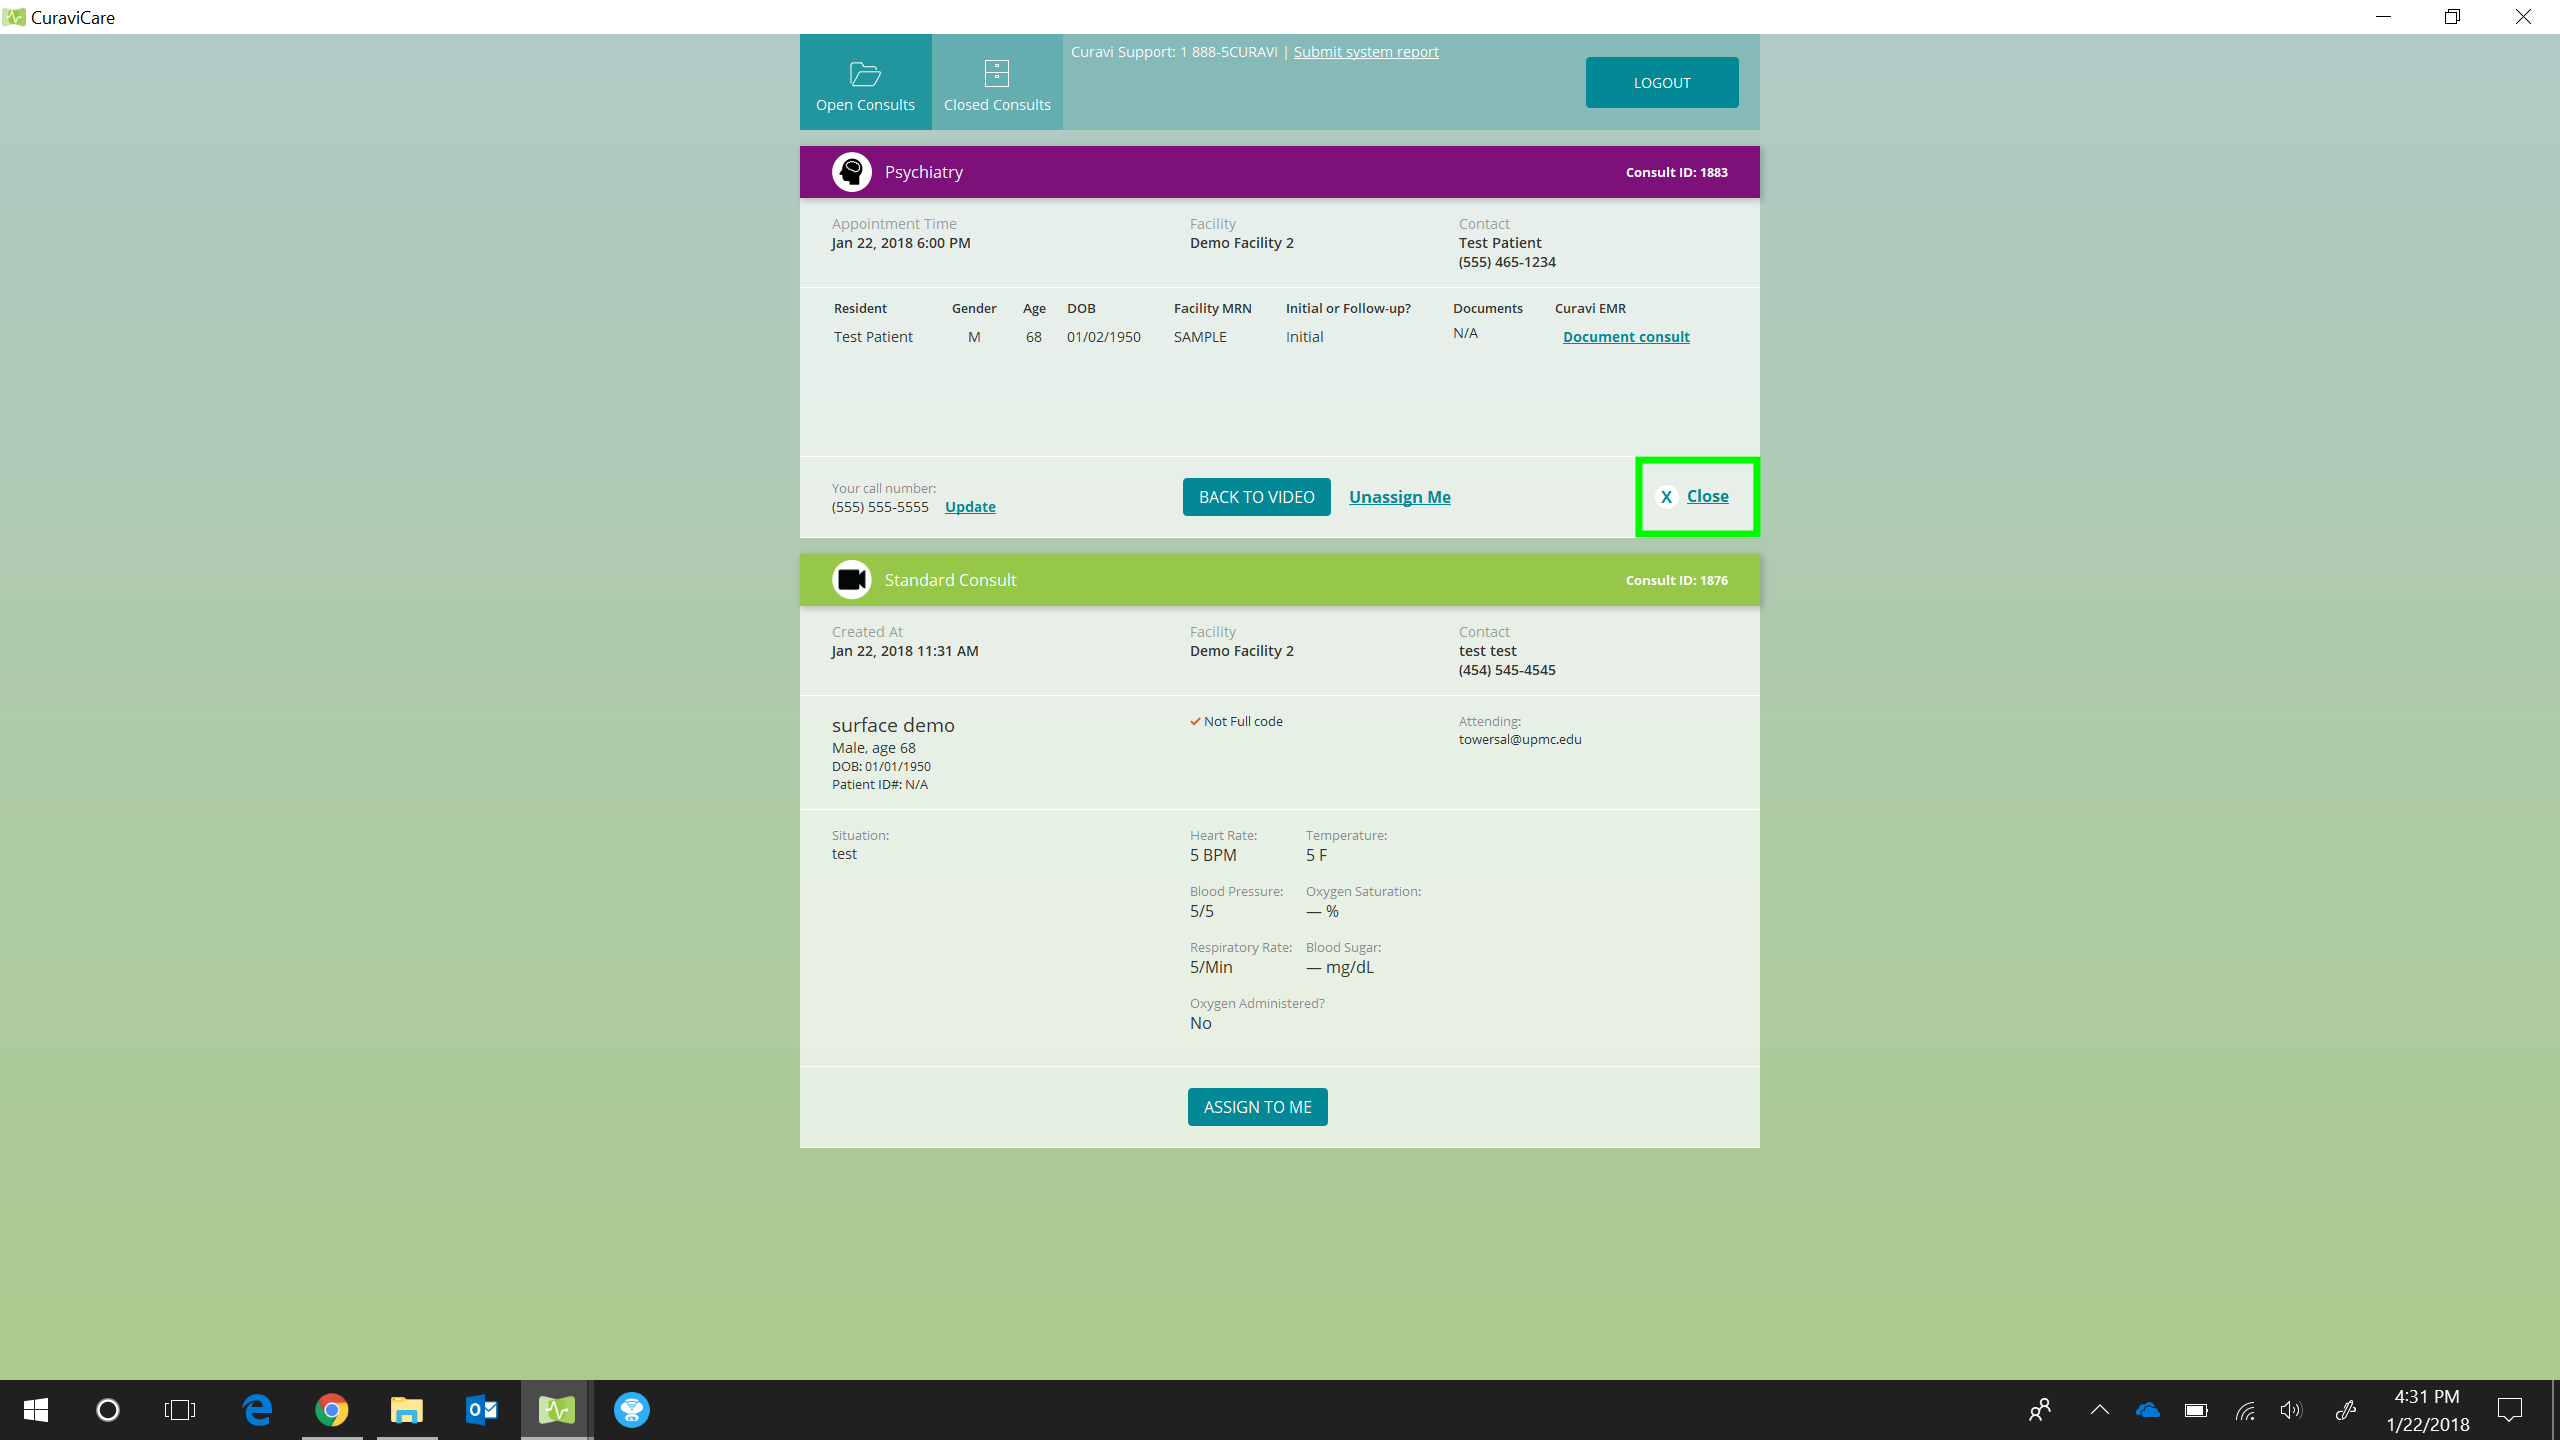
Task: Click the Unassign Me link
Action: click(1399, 497)
